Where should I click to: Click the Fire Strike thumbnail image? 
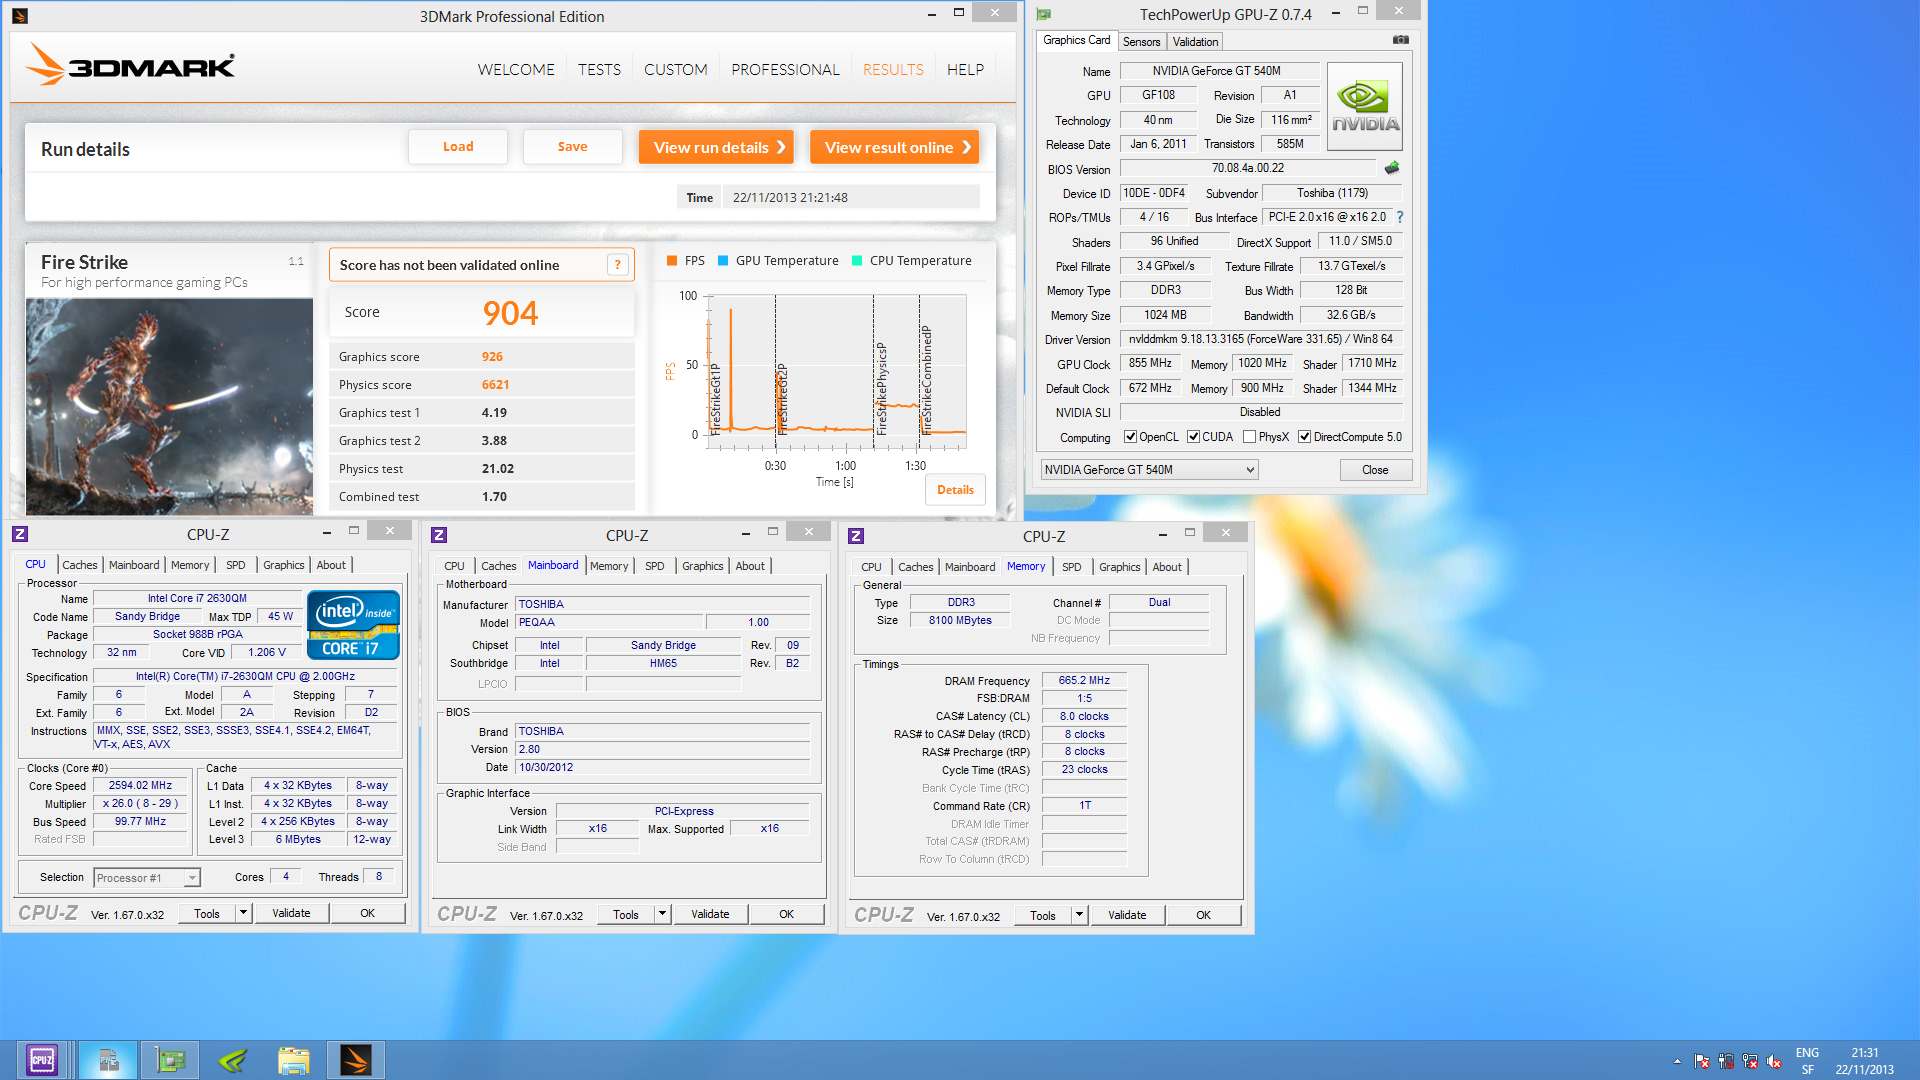[x=169, y=406]
